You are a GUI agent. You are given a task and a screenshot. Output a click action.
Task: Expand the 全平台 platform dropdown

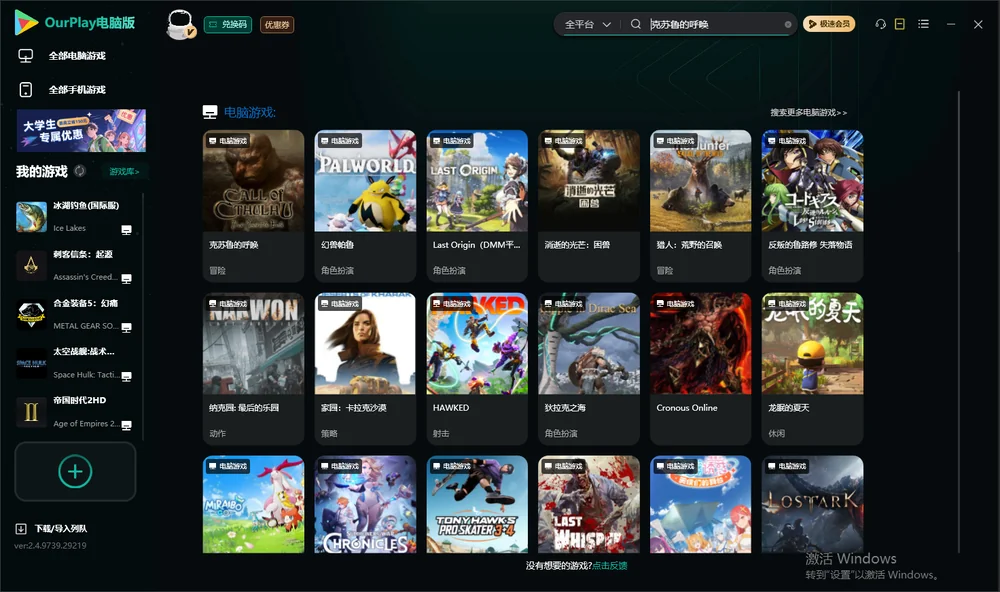click(587, 24)
